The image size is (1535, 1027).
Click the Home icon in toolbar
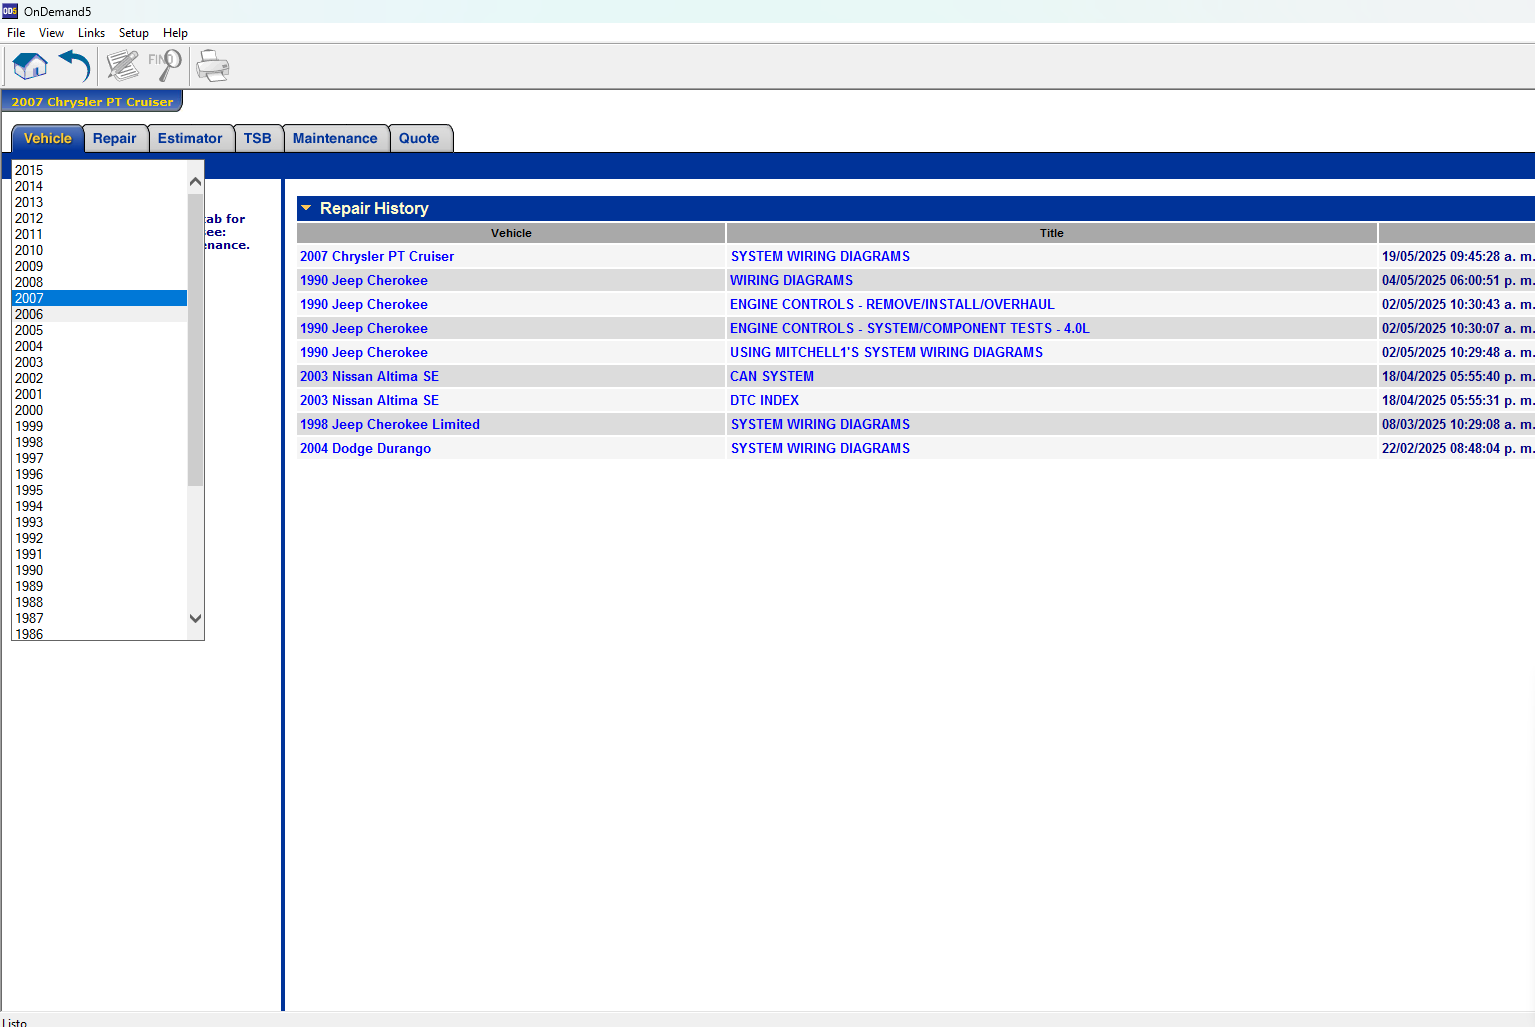point(30,67)
